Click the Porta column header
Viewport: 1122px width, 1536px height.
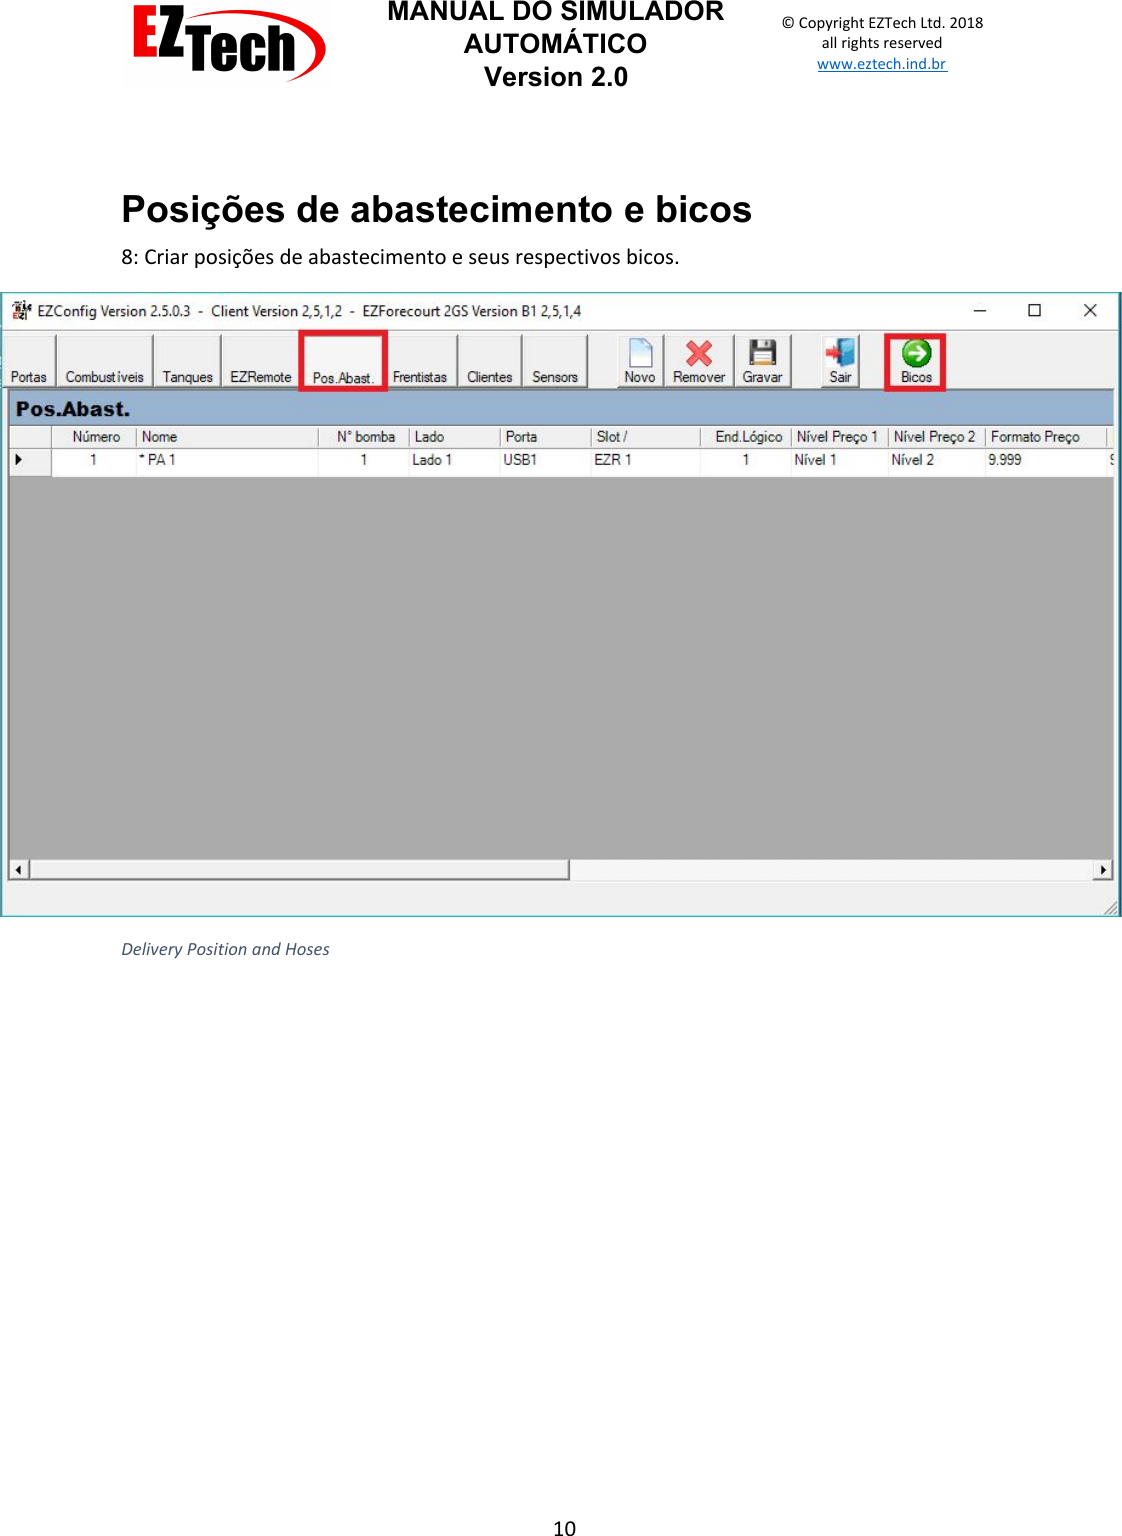[546, 437]
